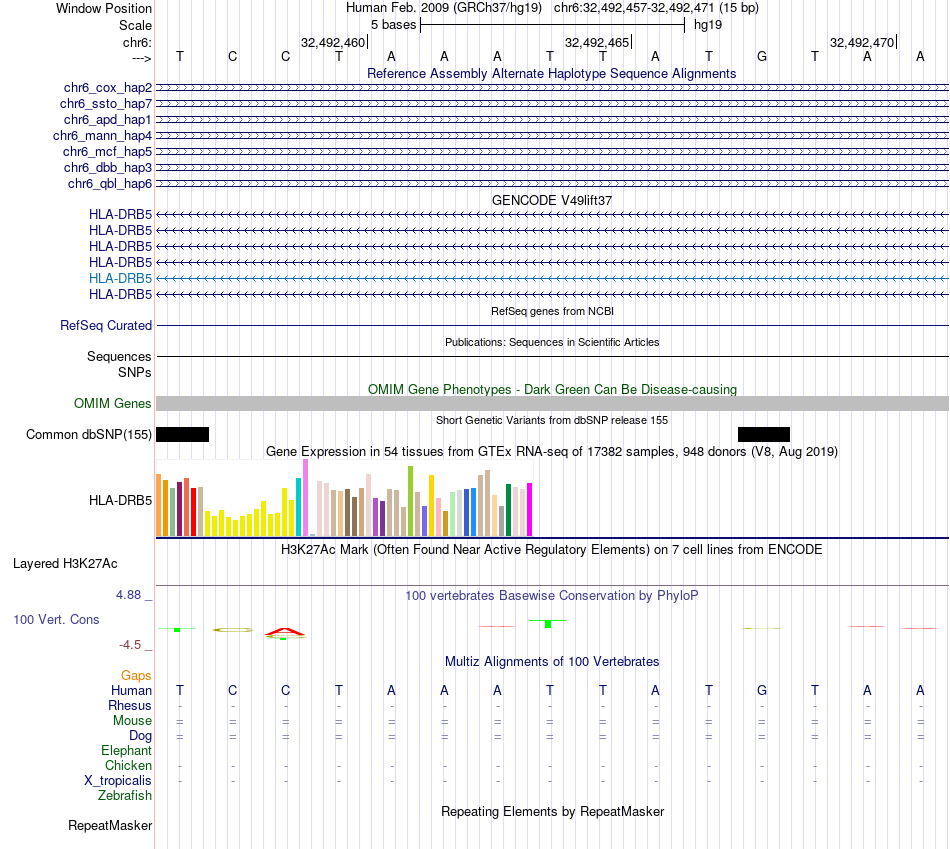The image size is (950, 849).
Task: Click the Window Position label
Action: click(104, 8)
